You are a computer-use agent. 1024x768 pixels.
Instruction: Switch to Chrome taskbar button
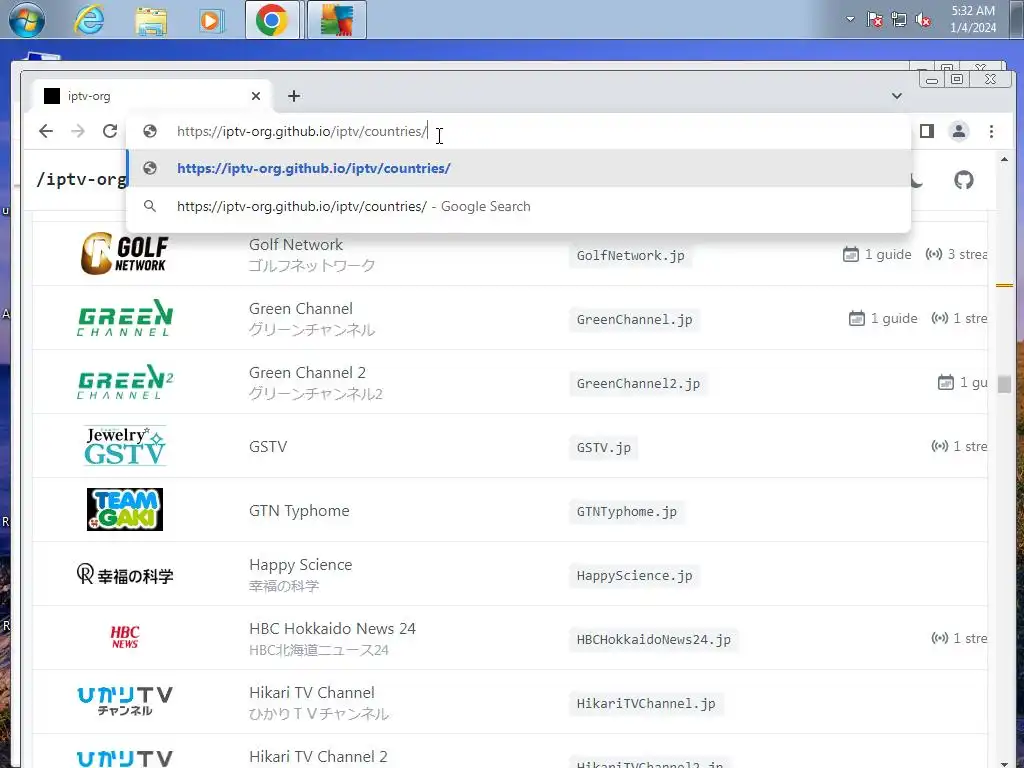(x=272, y=20)
